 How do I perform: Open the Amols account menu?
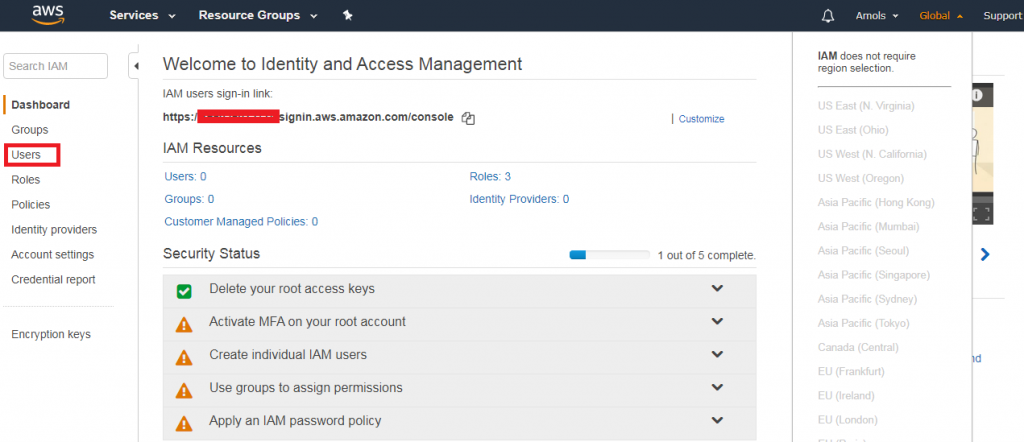pos(877,16)
